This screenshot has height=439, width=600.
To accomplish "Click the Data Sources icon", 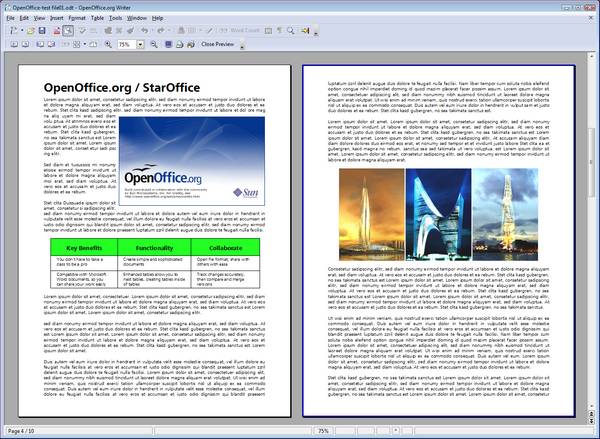I will coord(305,31).
